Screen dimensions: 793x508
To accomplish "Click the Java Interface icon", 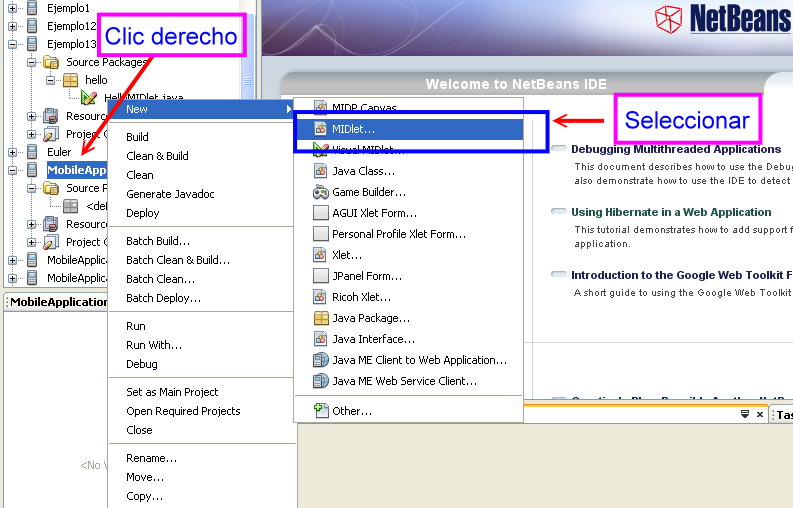I will click(x=320, y=339).
